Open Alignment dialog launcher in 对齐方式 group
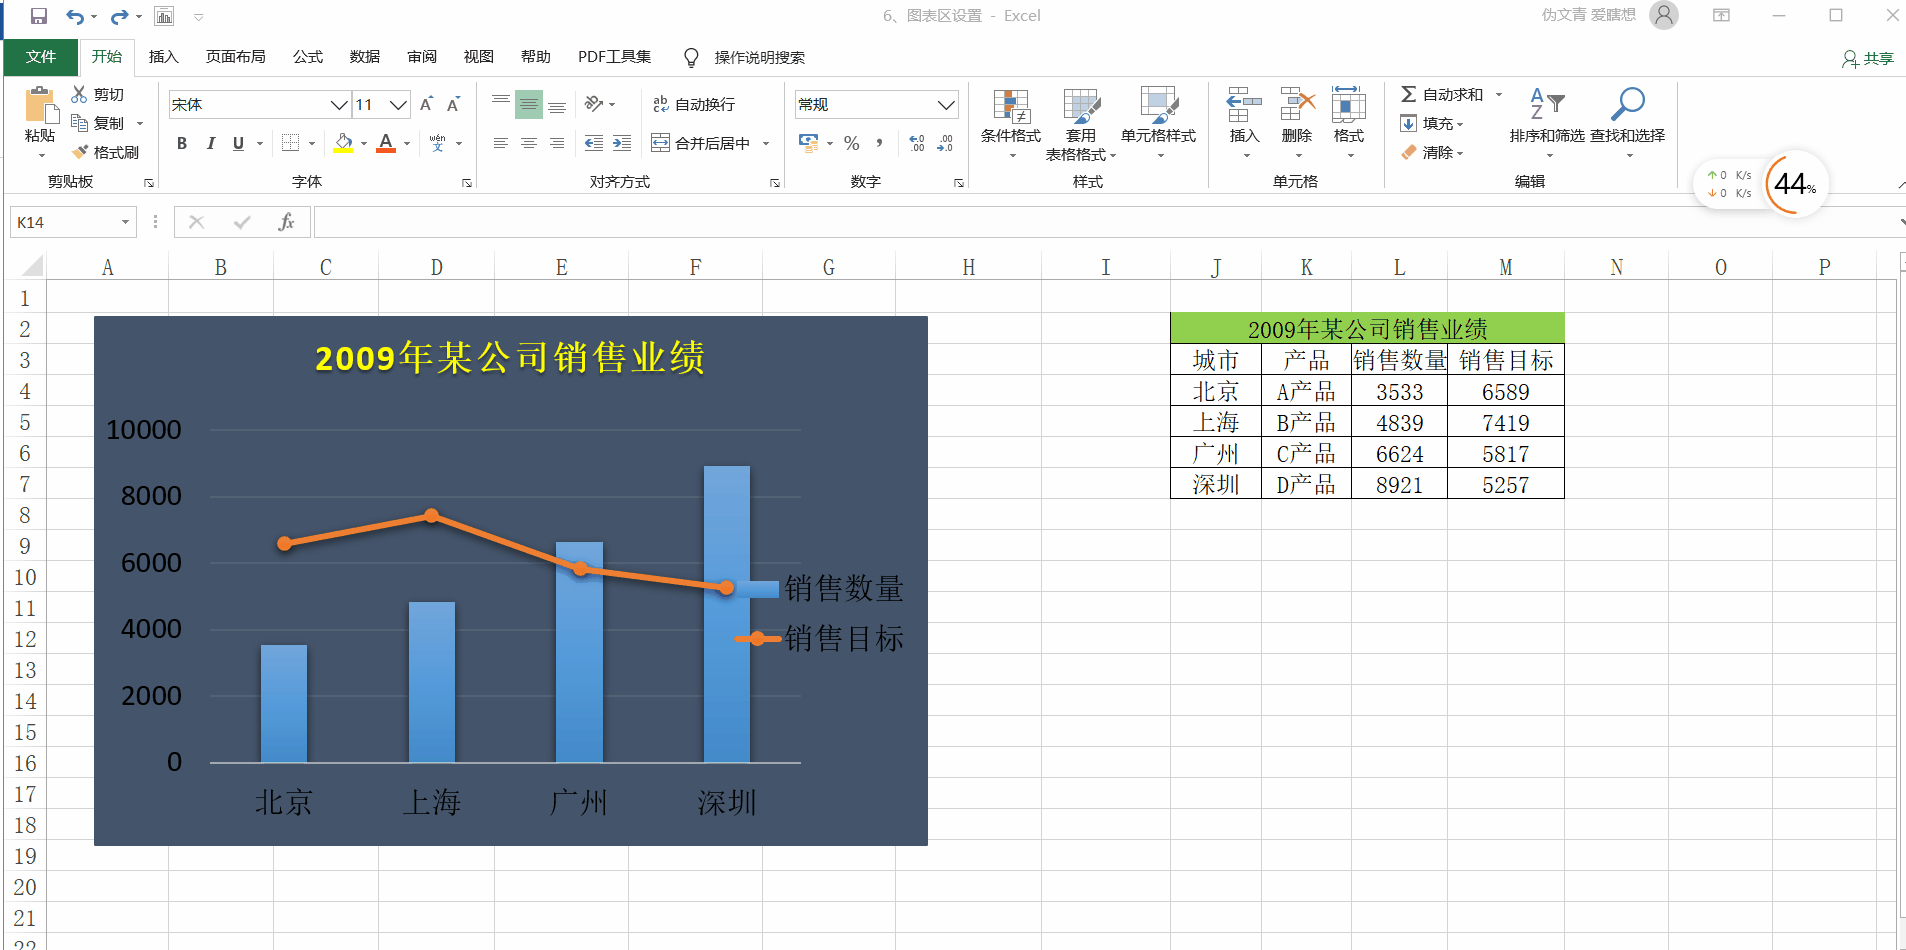 (x=775, y=183)
